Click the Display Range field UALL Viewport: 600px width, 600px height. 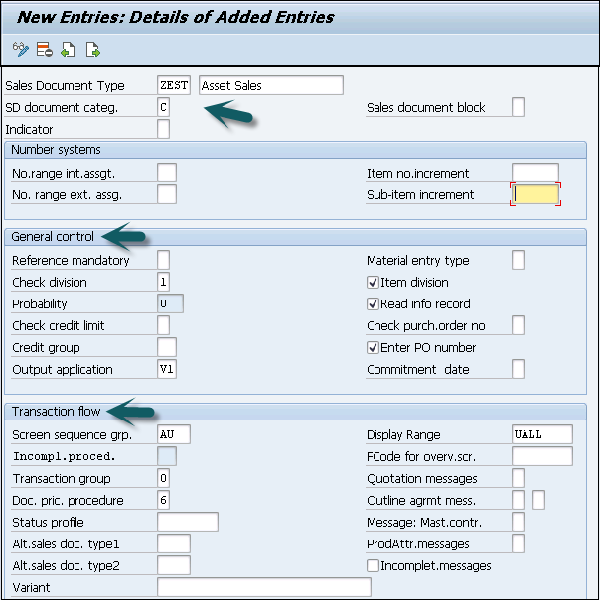pyautogui.click(x=541, y=435)
